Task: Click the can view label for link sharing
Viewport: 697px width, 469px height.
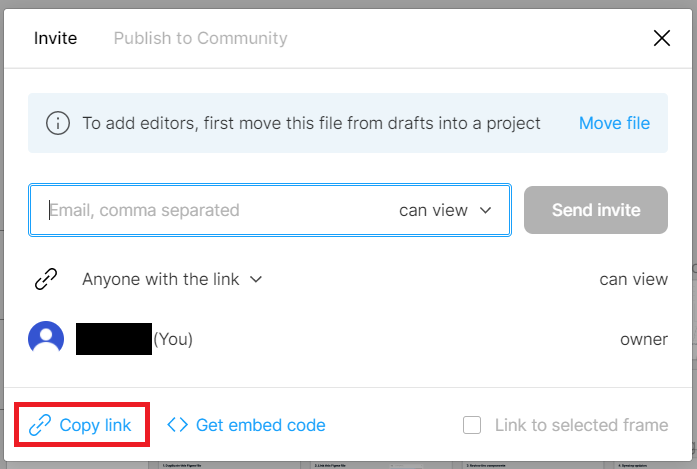Action: point(633,280)
